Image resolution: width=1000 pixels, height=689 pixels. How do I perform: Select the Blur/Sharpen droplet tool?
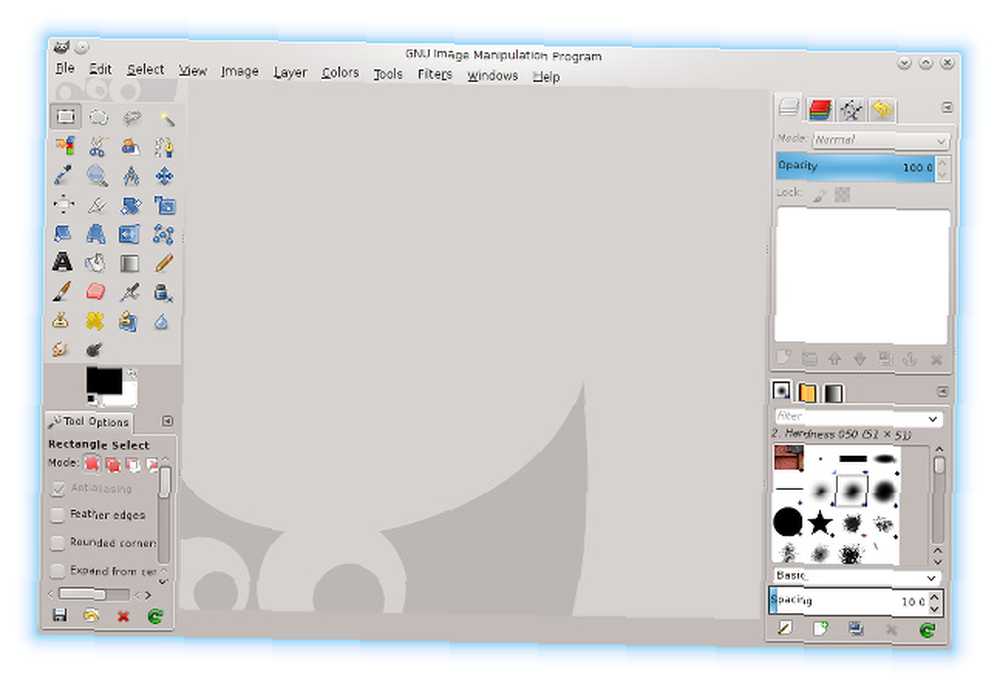tap(161, 322)
